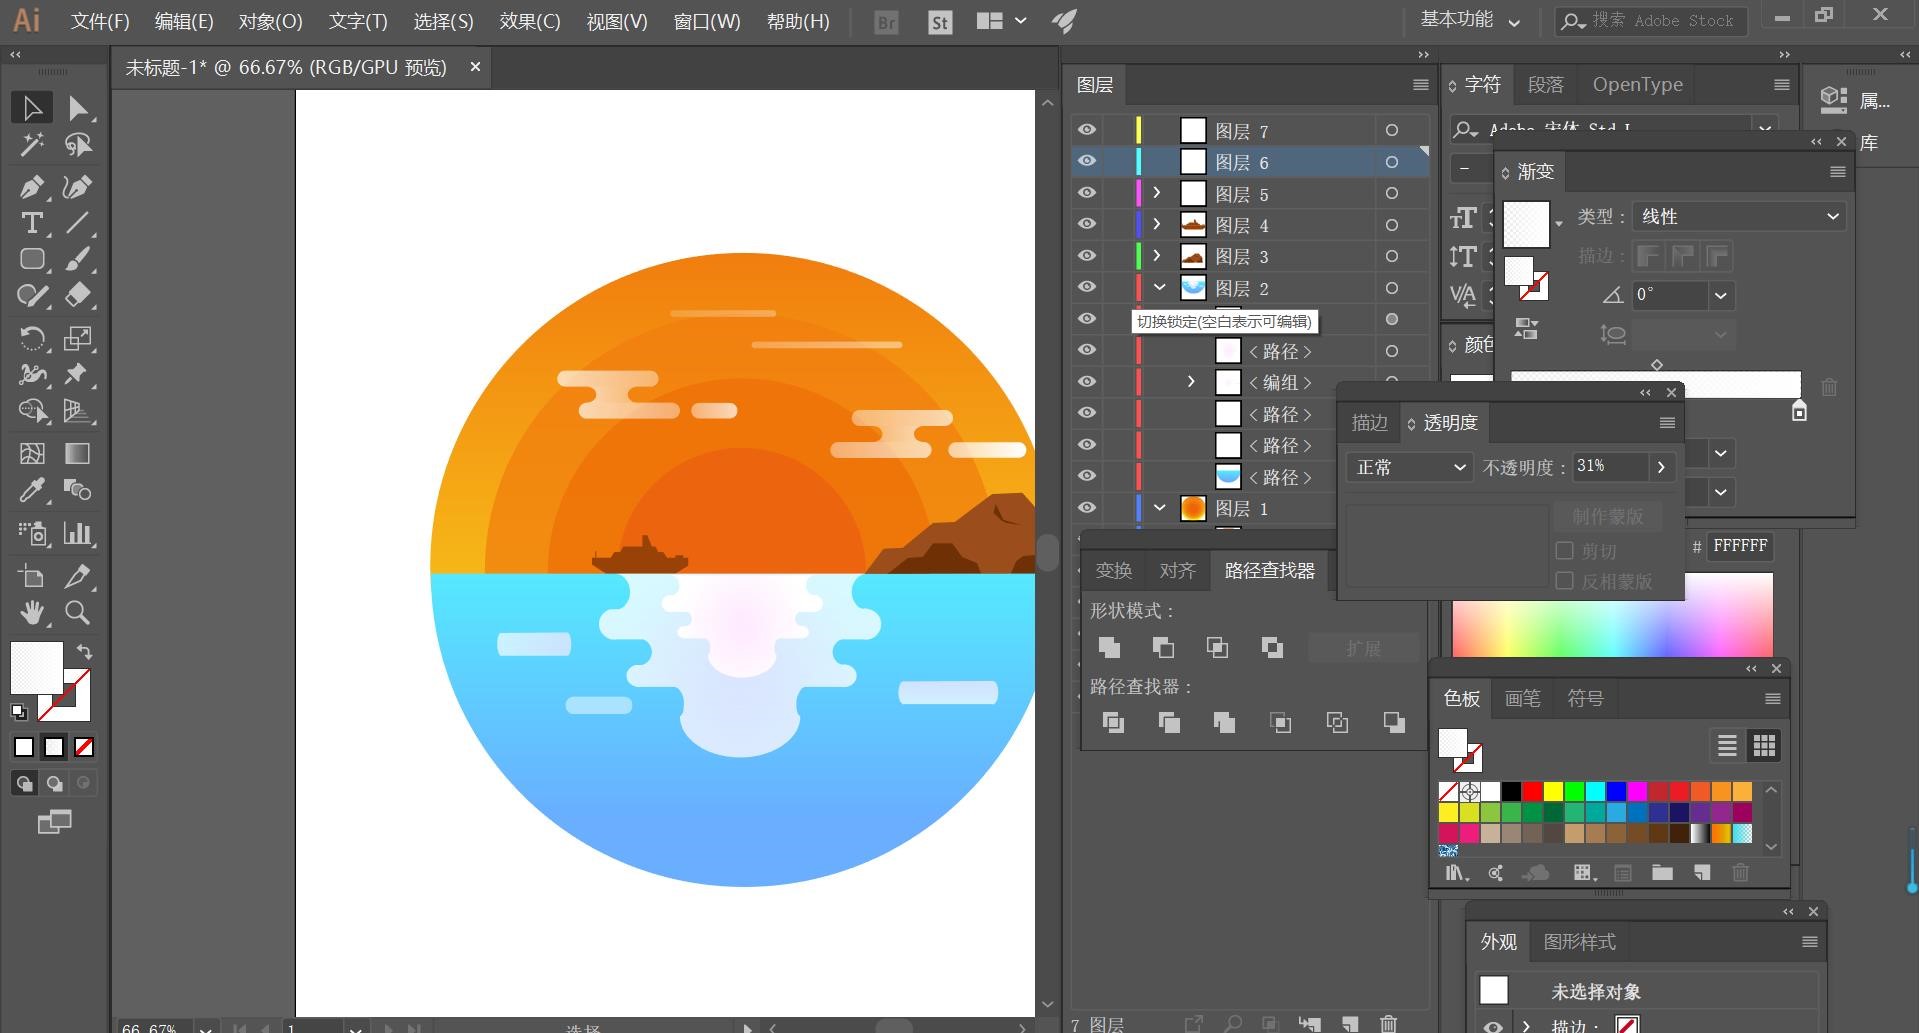Click the 制作蒙版 button
The height and width of the screenshot is (1033, 1919).
pyautogui.click(x=1607, y=516)
